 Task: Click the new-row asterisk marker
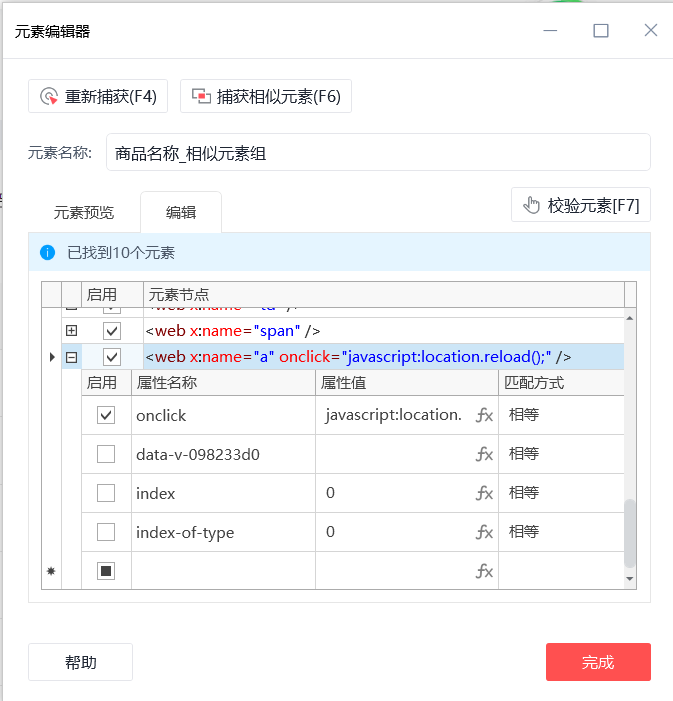point(51,571)
